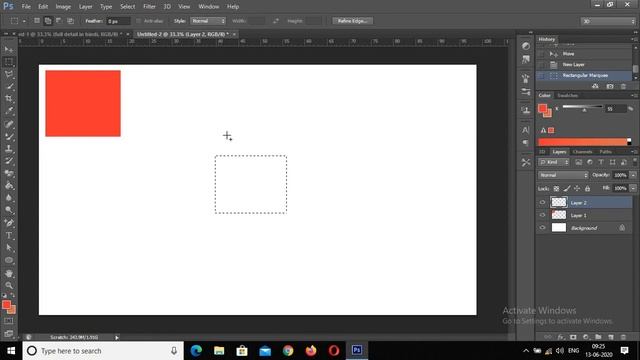Select the Path Selection tool

click(x=9, y=248)
